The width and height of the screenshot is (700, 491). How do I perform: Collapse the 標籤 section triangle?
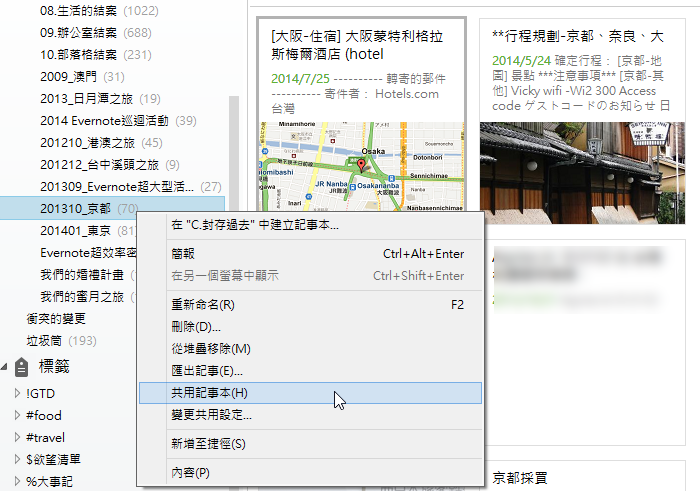(4, 367)
